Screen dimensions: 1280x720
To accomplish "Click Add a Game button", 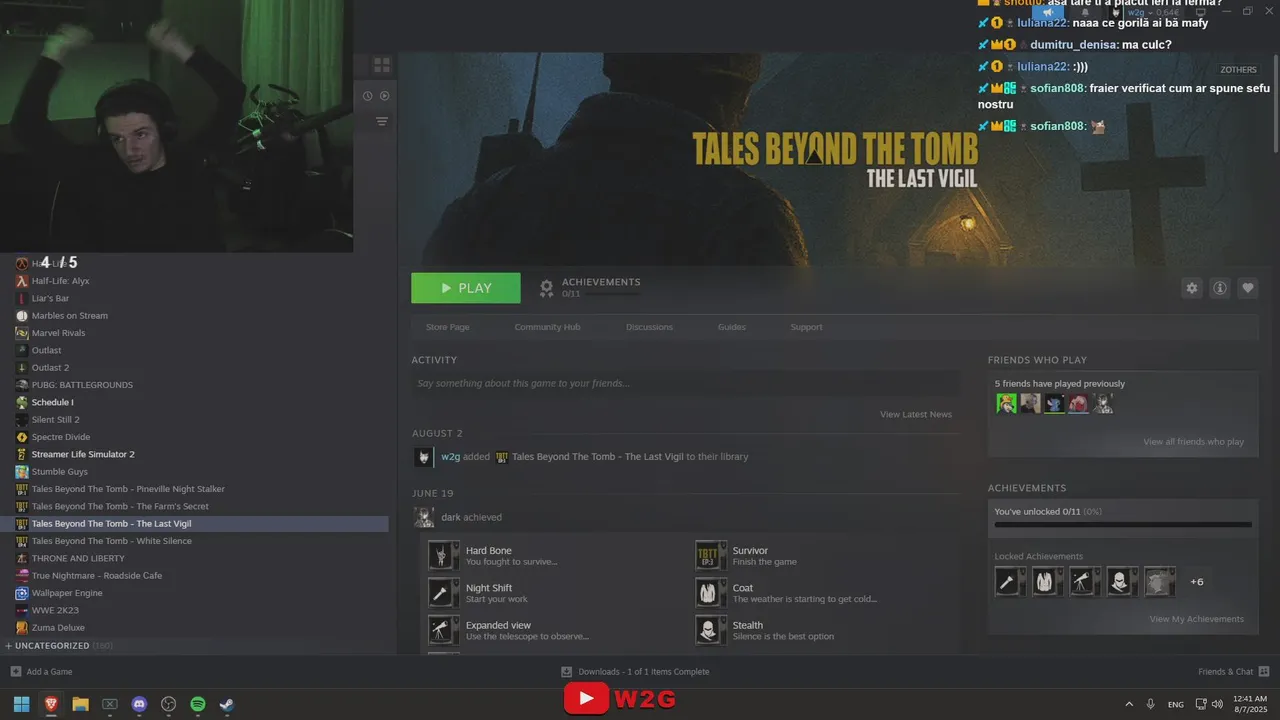I will pos(41,672).
